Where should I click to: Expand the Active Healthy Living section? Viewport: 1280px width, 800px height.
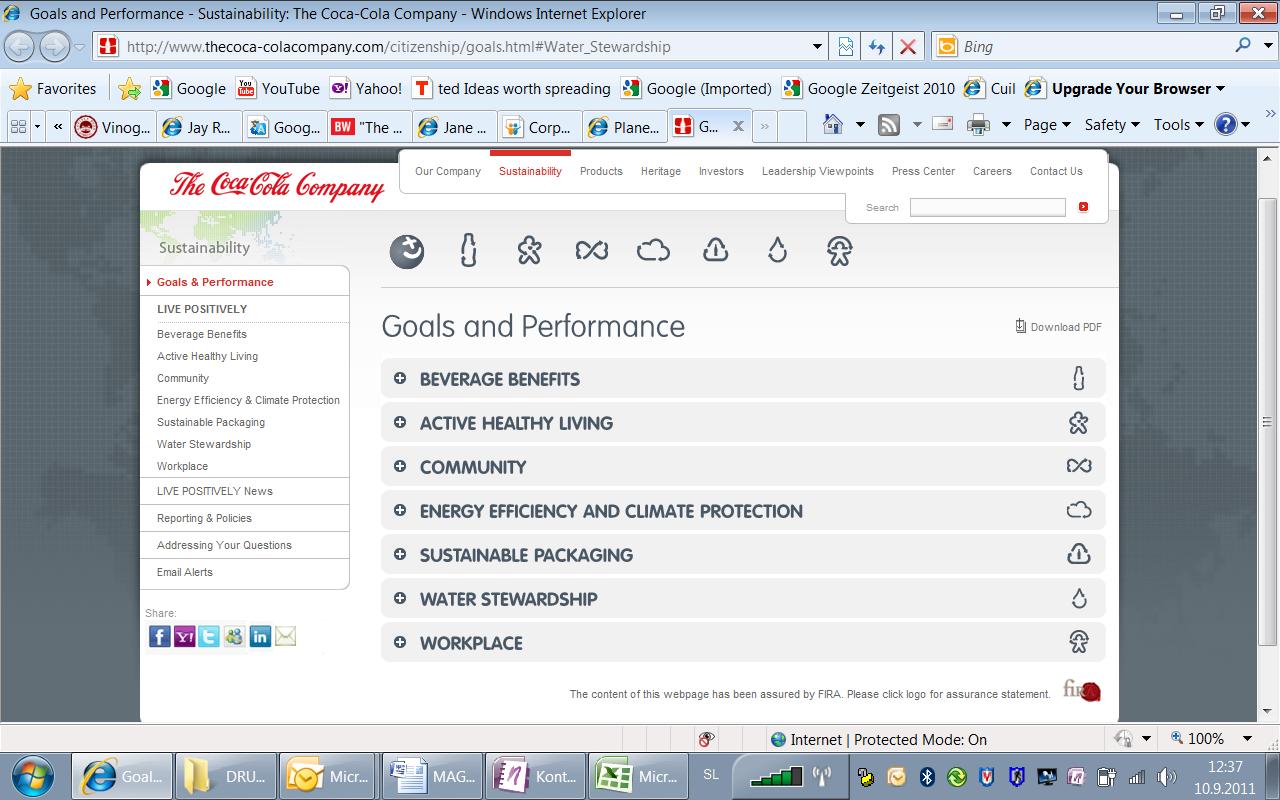pos(743,423)
